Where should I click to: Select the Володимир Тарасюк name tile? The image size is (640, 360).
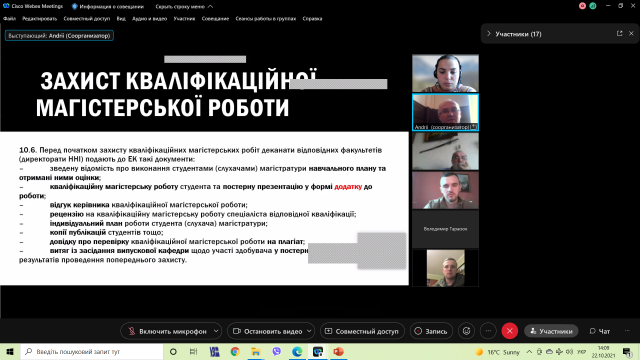pos(445,229)
